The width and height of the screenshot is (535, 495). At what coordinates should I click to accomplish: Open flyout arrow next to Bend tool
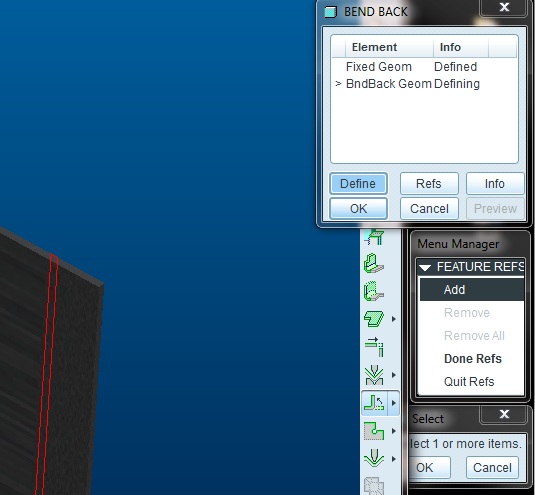(394, 375)
